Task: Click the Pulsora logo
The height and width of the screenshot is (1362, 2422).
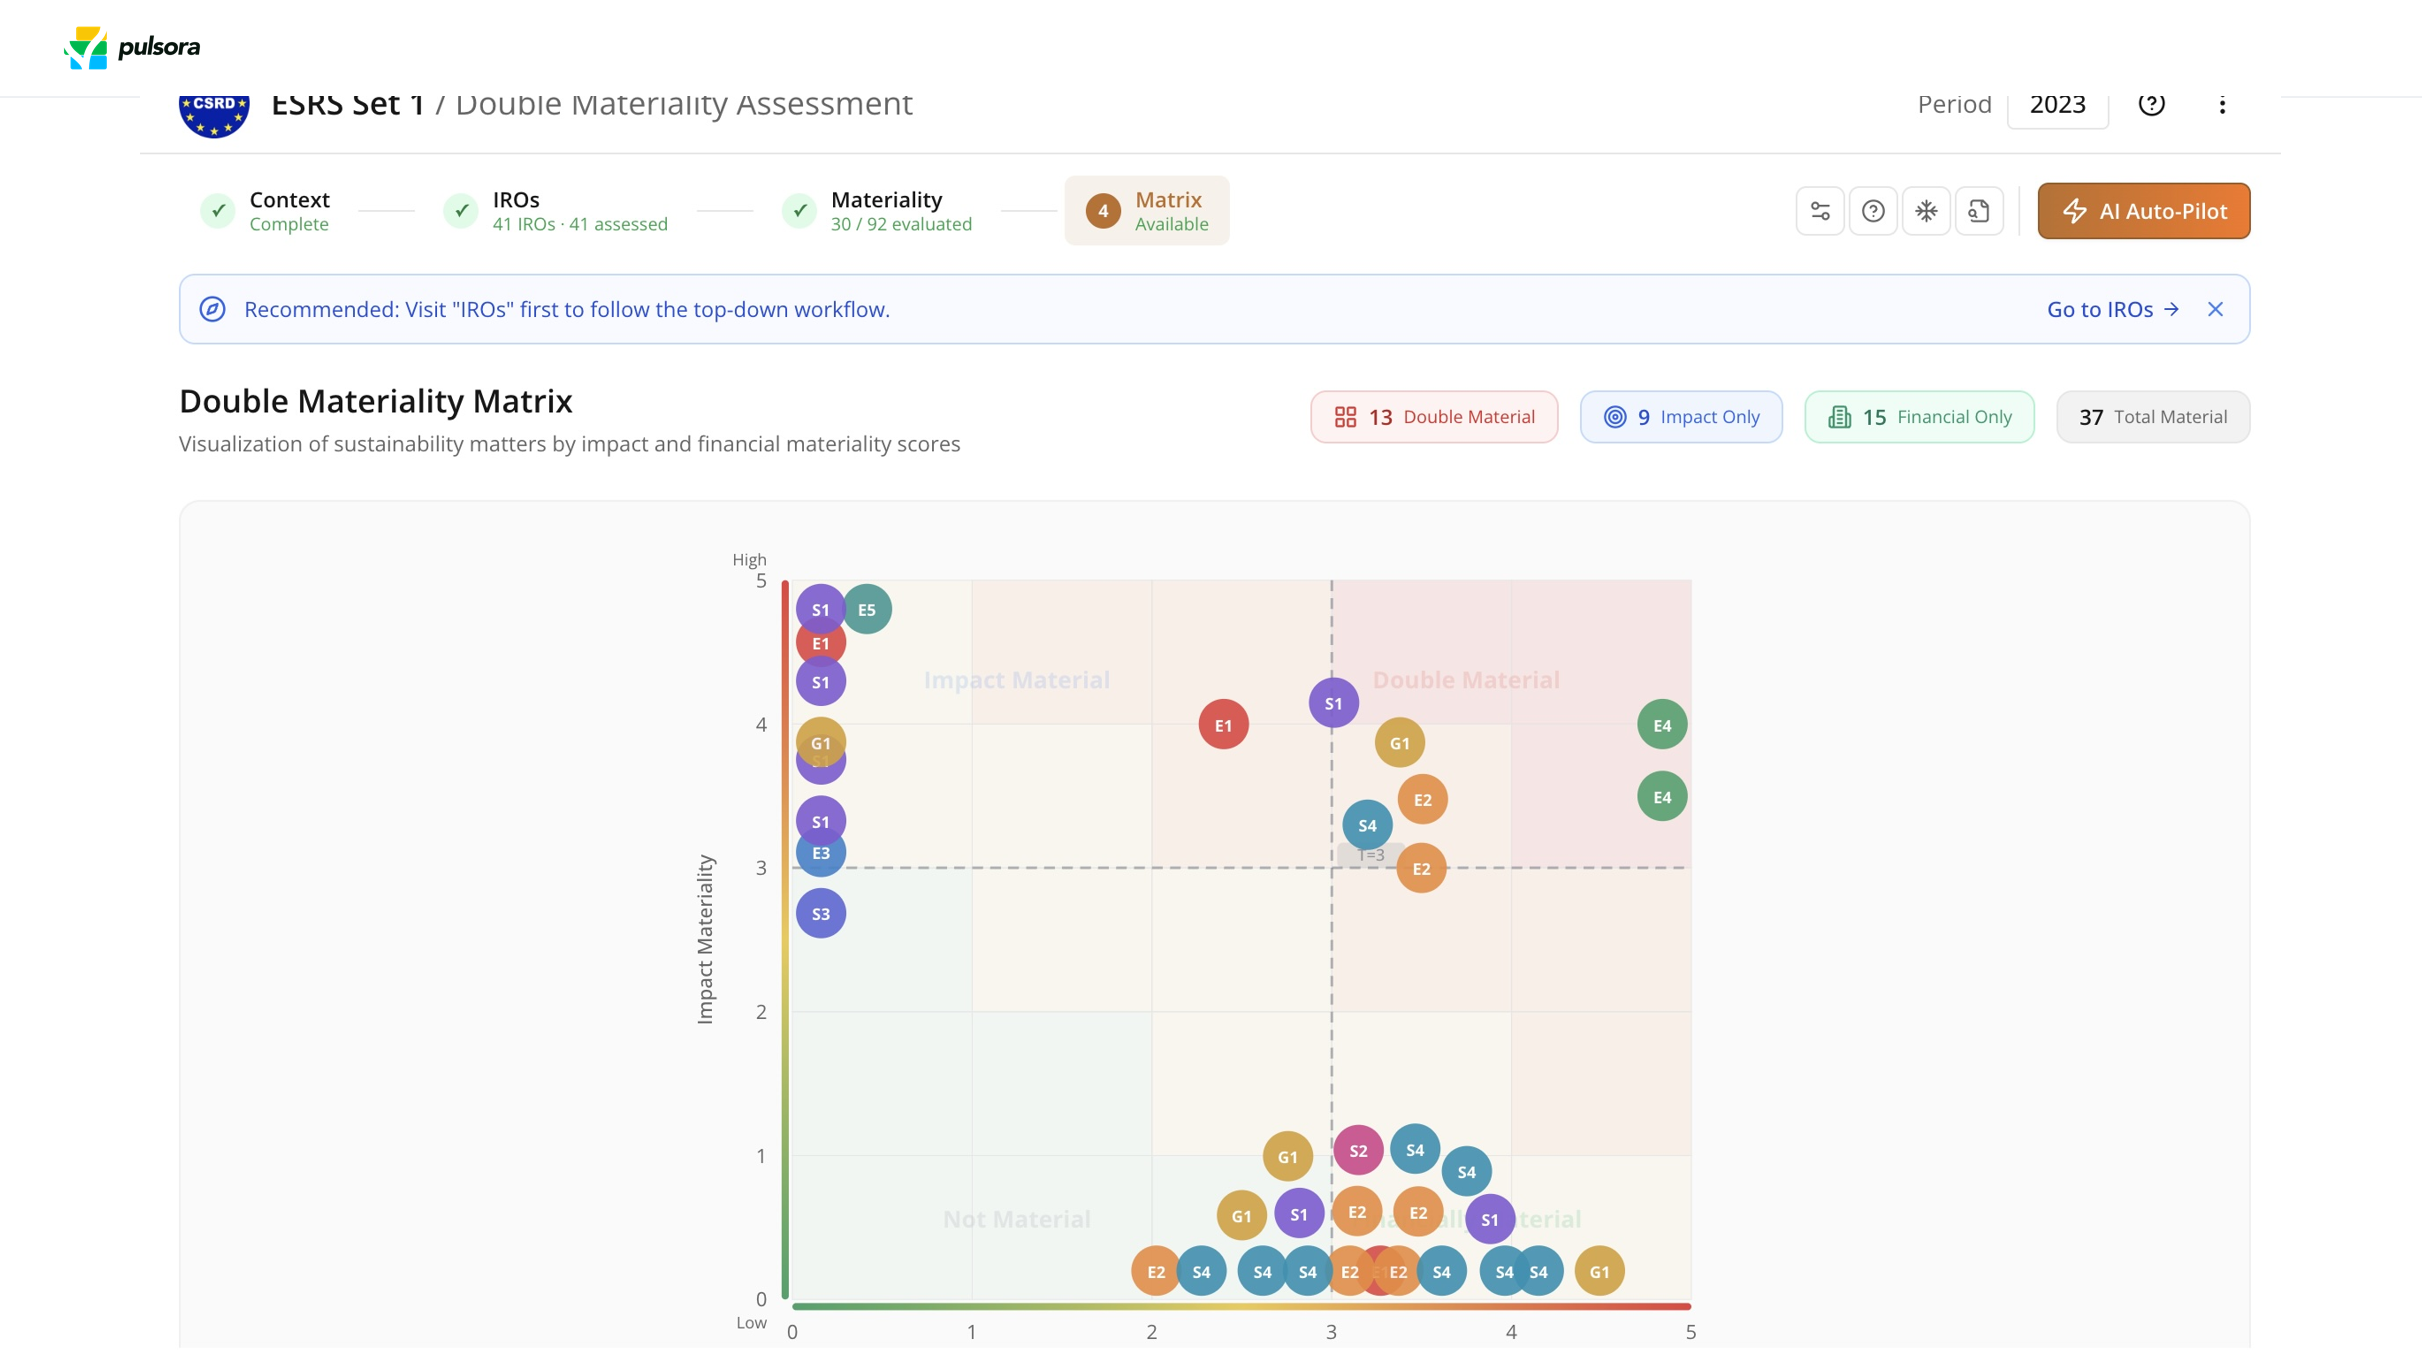Action: point(132,47)
